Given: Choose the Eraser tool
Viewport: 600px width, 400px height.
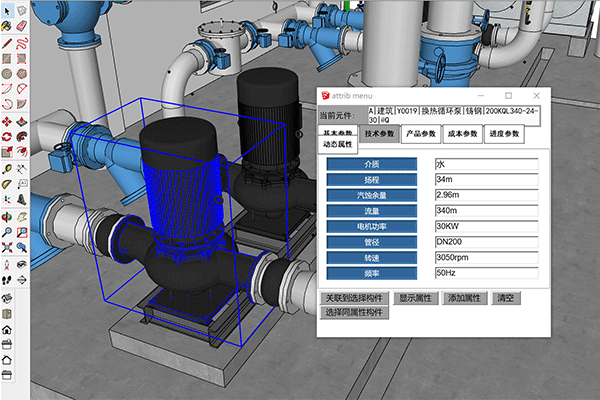Looking at the screenshot, I should (22, 26).
